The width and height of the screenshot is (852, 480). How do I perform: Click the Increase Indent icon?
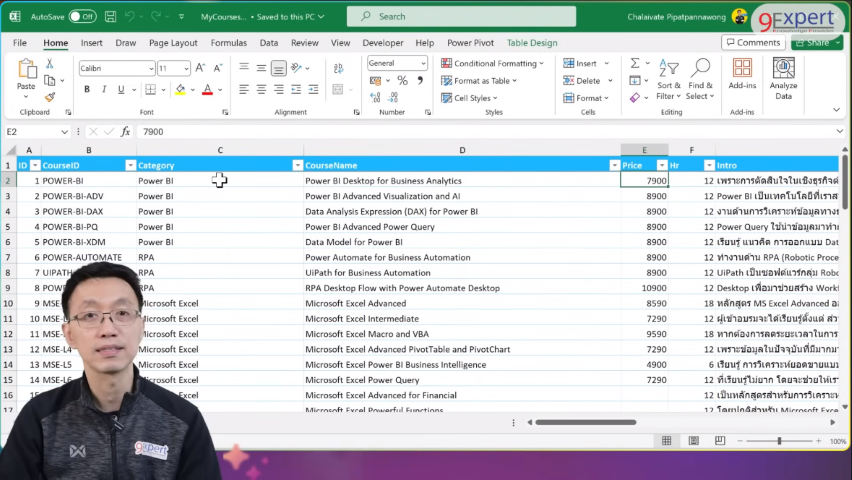[314, 89]
